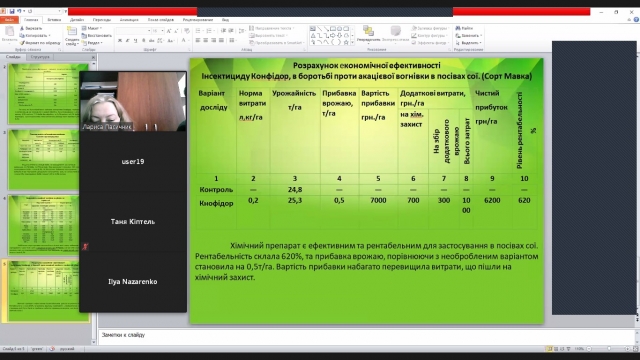
Task: Open the Section (Раздел) dropdown
Action: coord(92,42)
